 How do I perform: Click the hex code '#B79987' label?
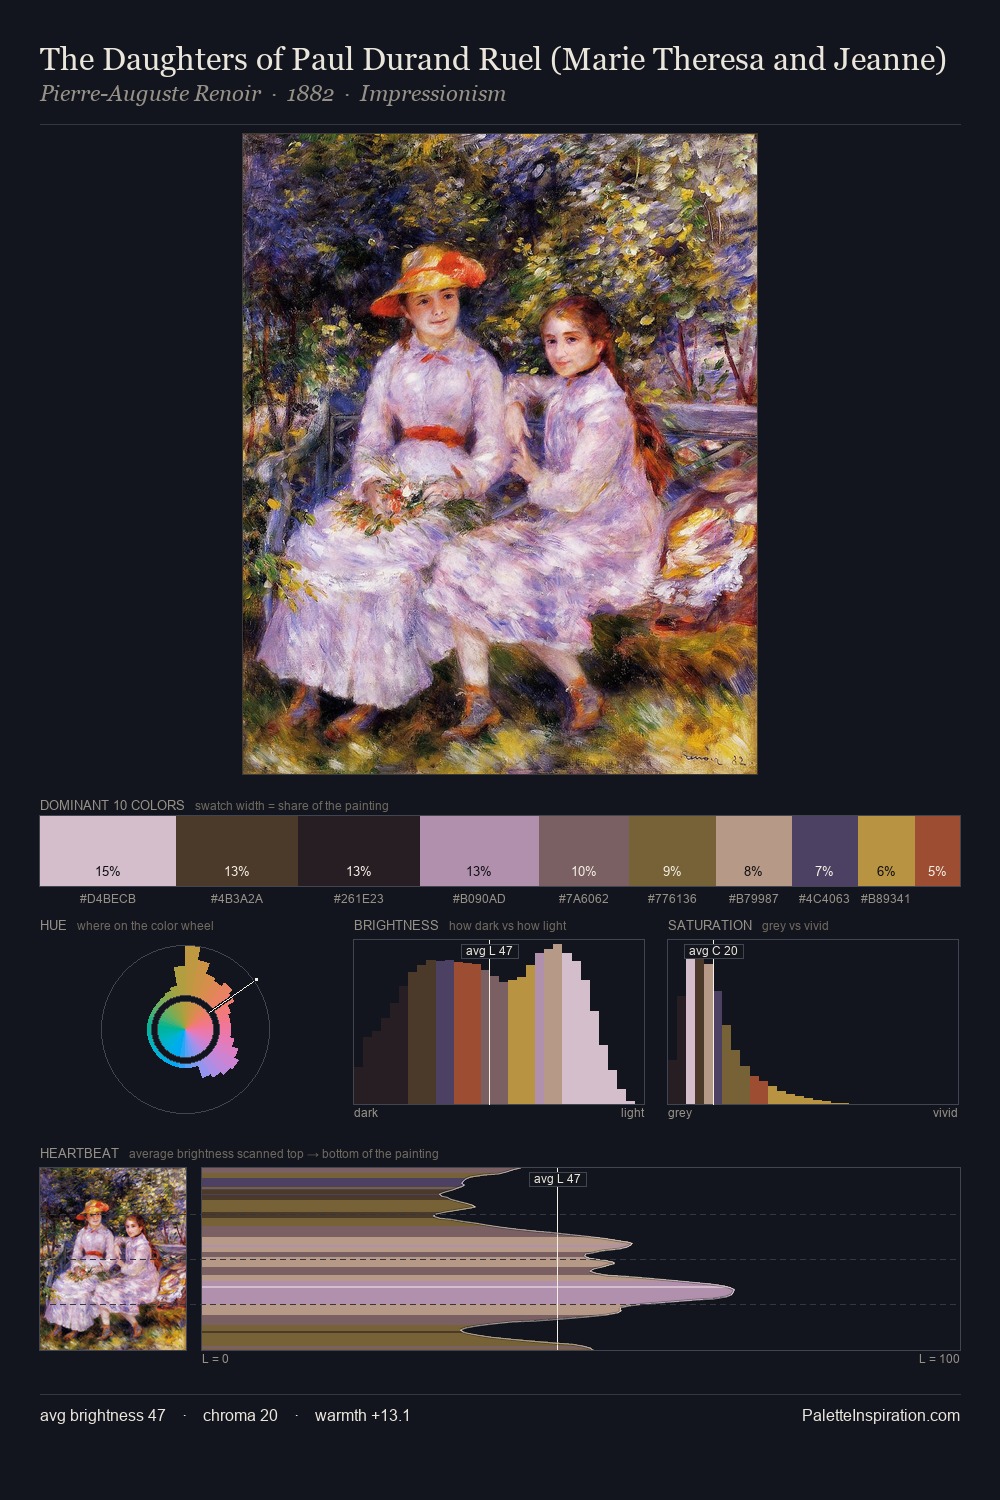pyautogui.click(x=754, y=899)
